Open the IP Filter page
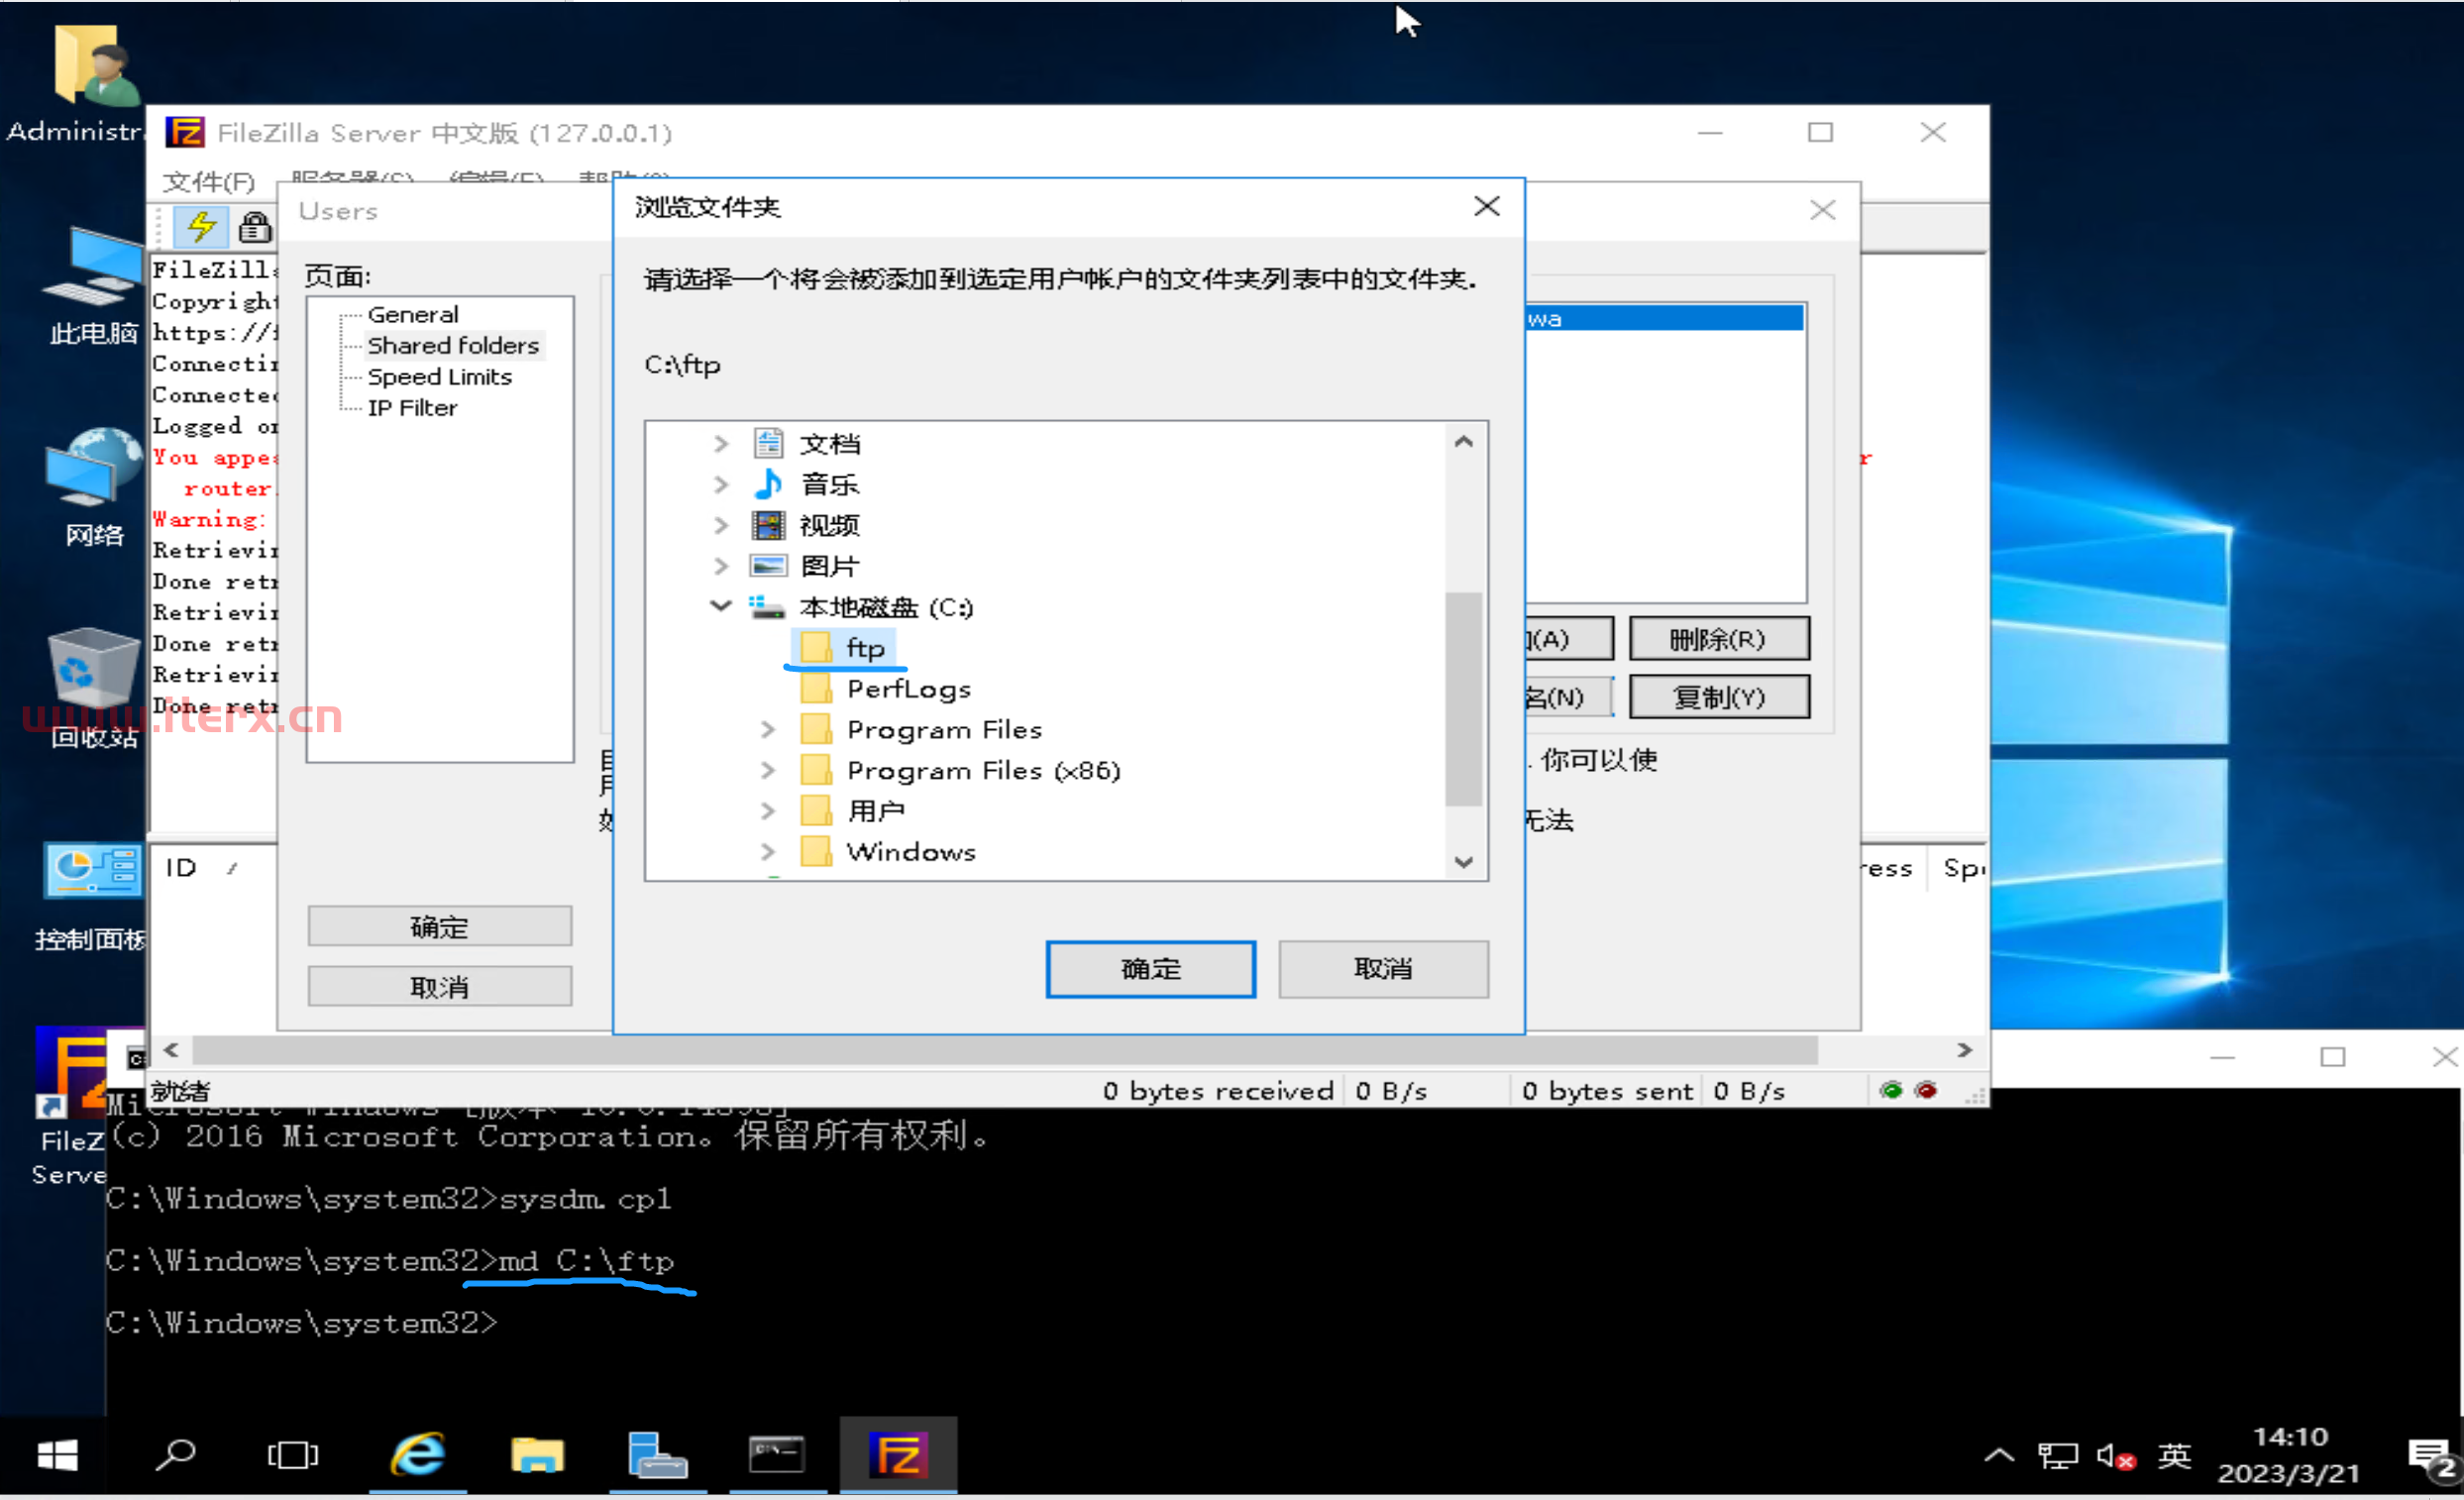The height and width of the screenshot is (1500, 2464). click(412, 408)
